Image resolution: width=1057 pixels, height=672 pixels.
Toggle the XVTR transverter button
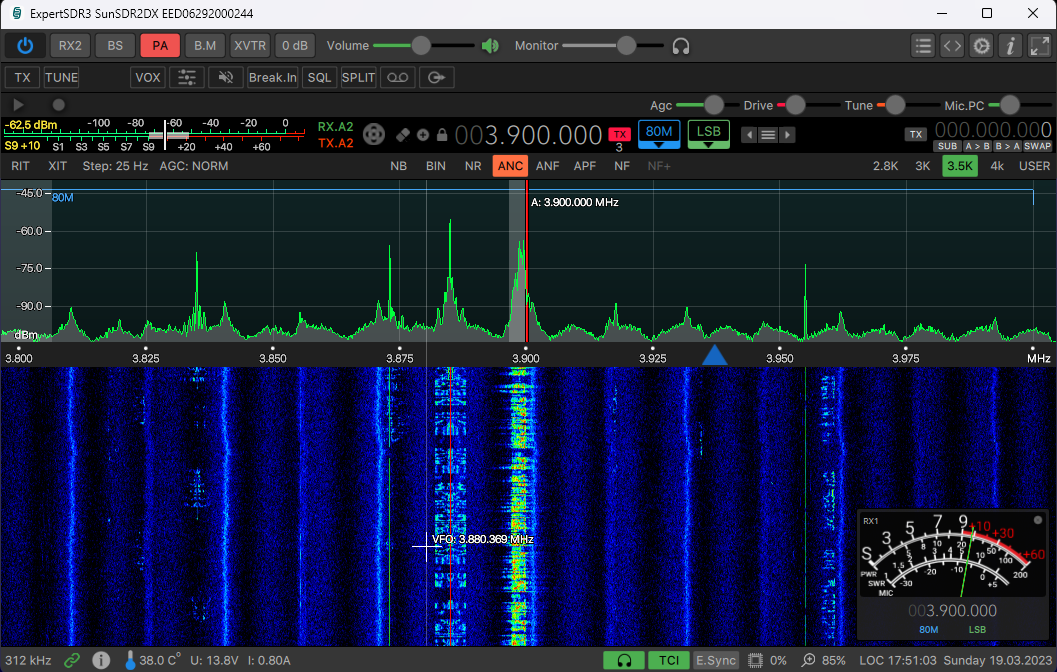coord(250,46)
